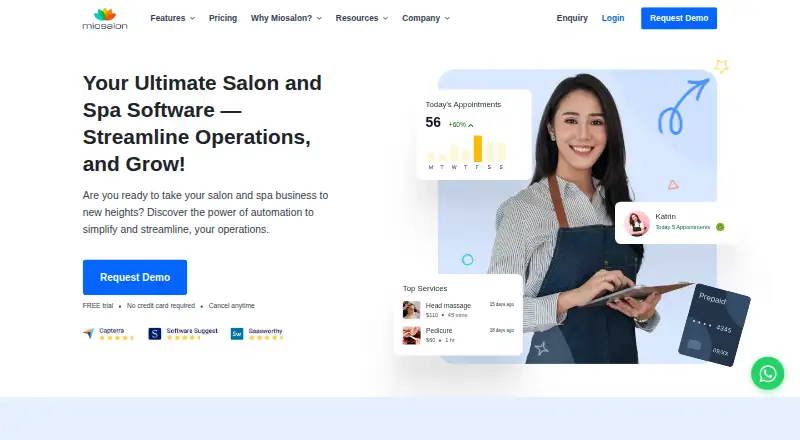This screenshot has width=800, height=440.
Task: Click the Prepaid card graphic
Action: click(x=714, y=325)
